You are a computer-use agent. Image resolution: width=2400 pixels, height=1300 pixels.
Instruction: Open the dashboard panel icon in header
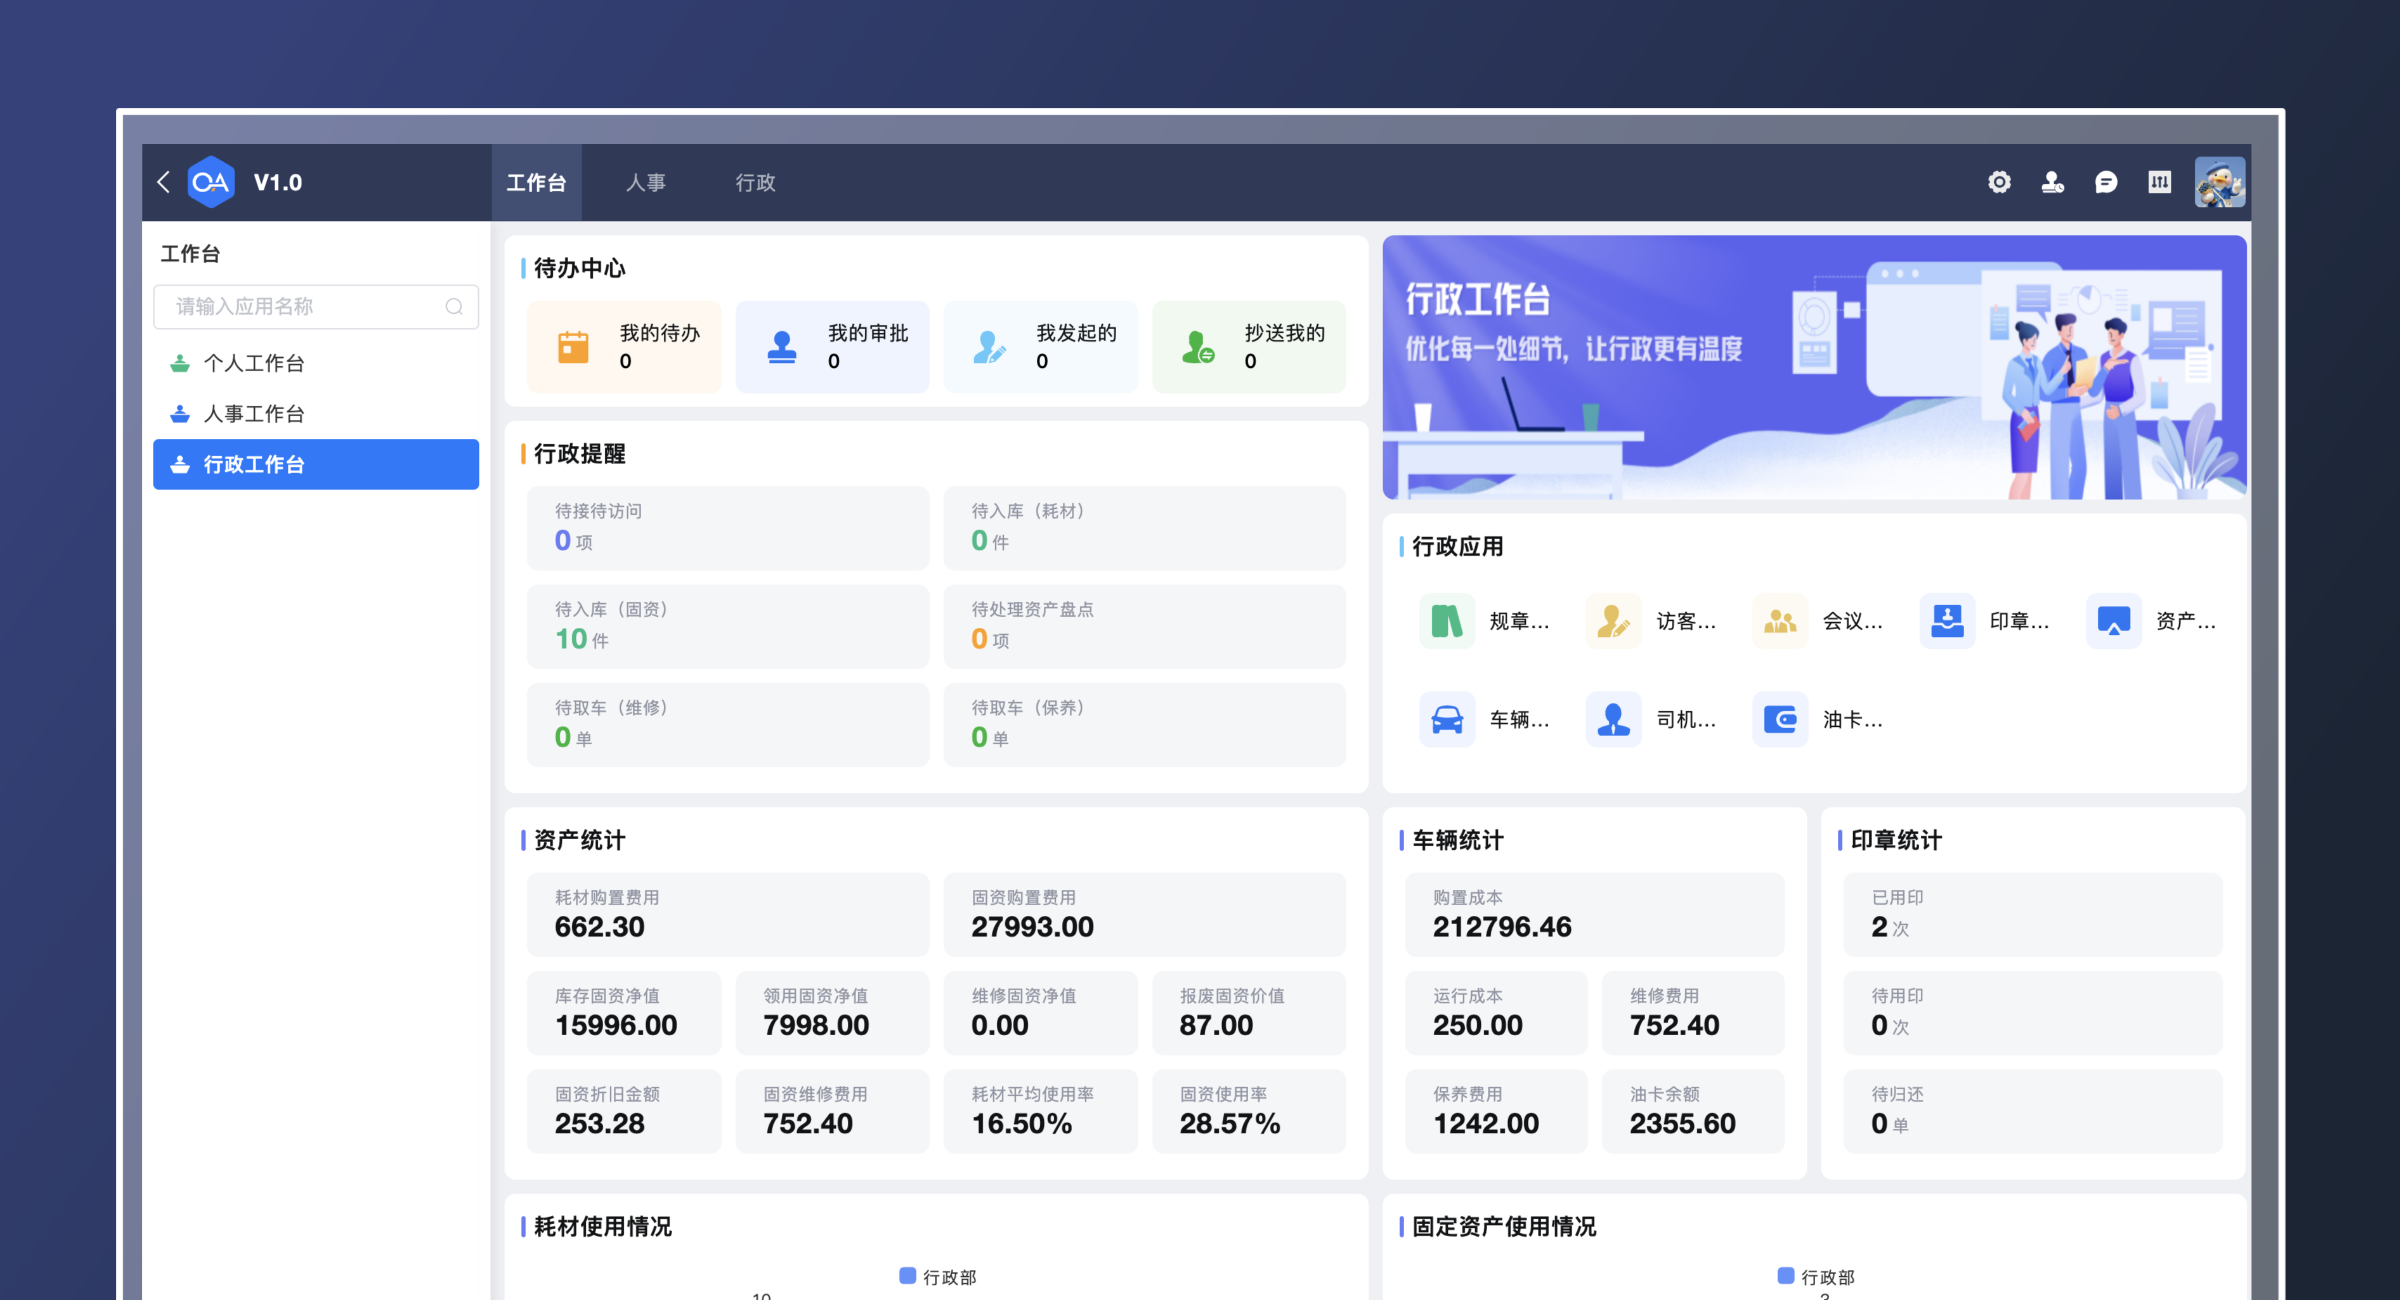[x=2159, y=182]
